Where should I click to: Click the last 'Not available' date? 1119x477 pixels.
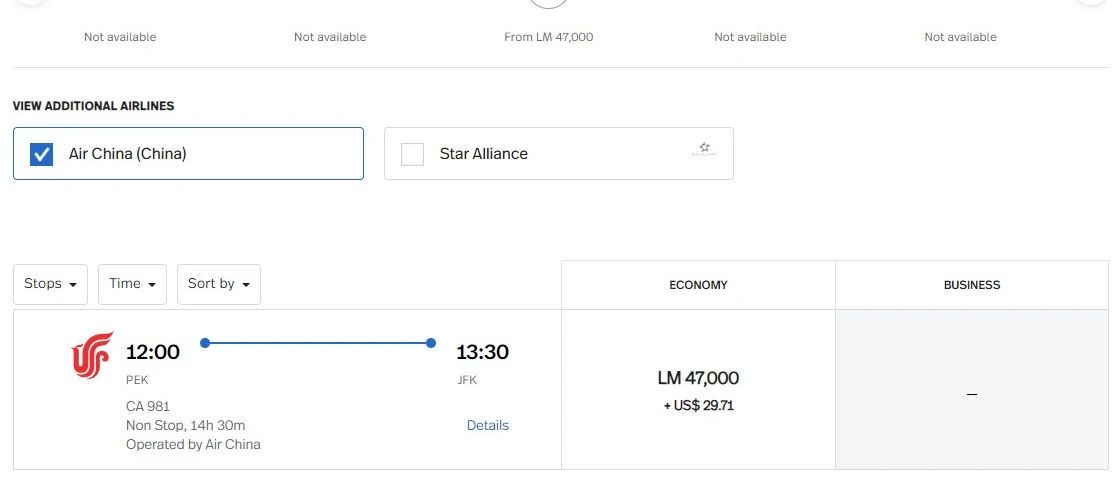960,37
